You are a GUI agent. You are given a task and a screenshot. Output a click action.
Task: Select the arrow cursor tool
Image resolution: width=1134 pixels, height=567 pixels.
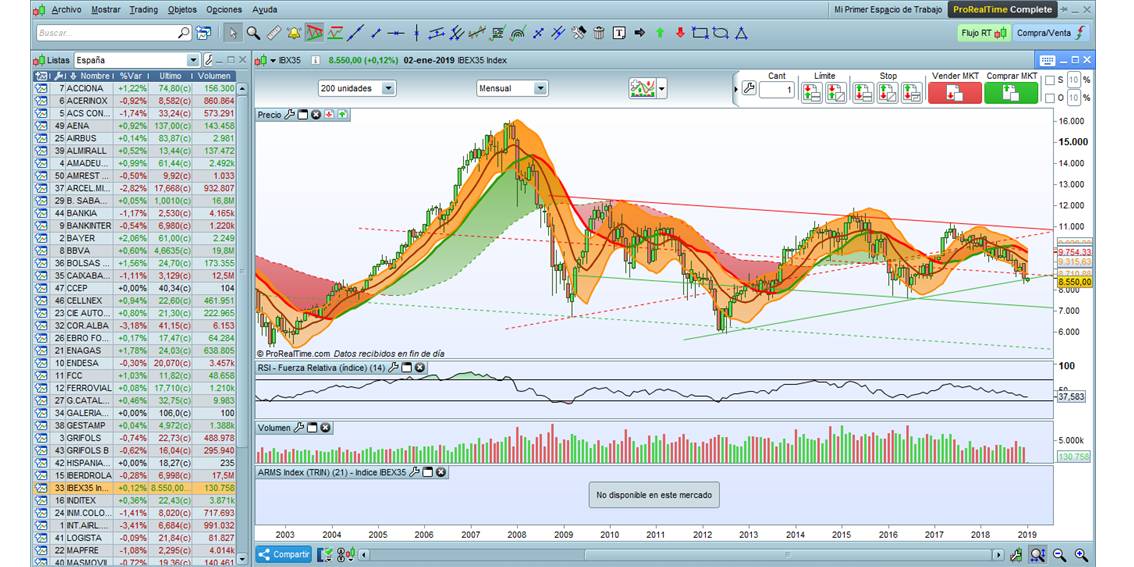233,33
